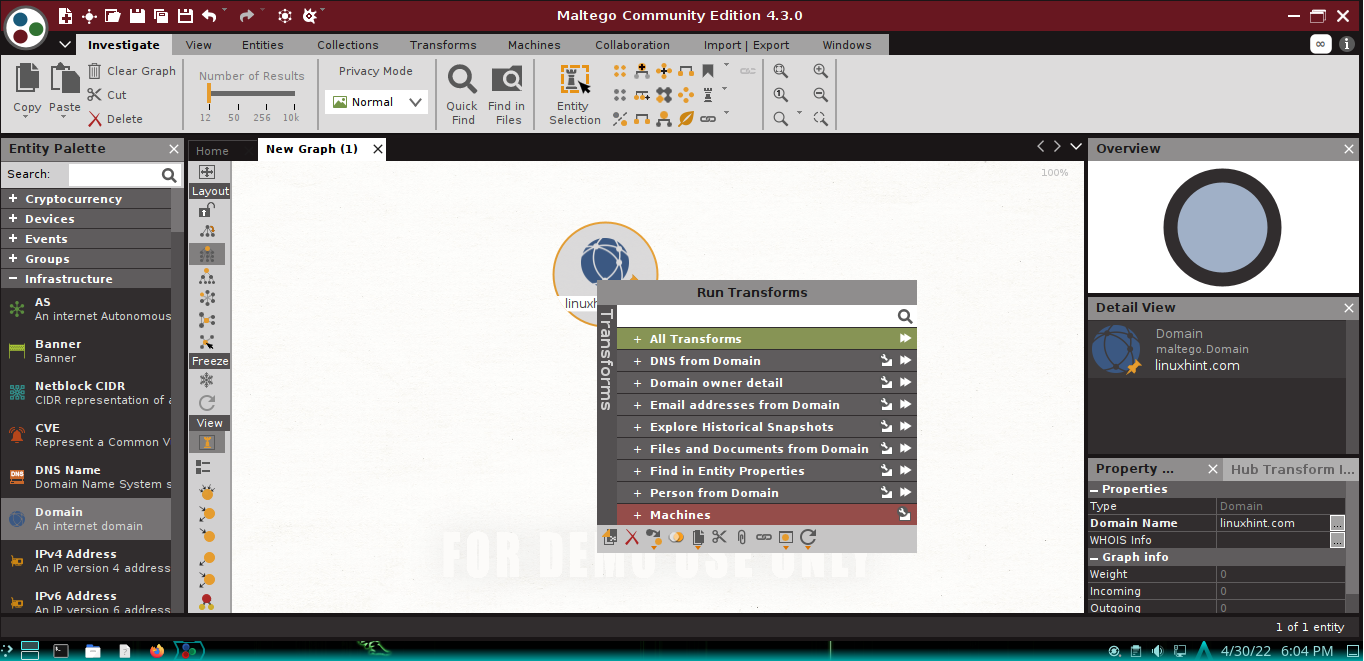The height and width of the screenshot is (661, 1364).
Task: Click the Clear Graph button
Action: (131, 71)
